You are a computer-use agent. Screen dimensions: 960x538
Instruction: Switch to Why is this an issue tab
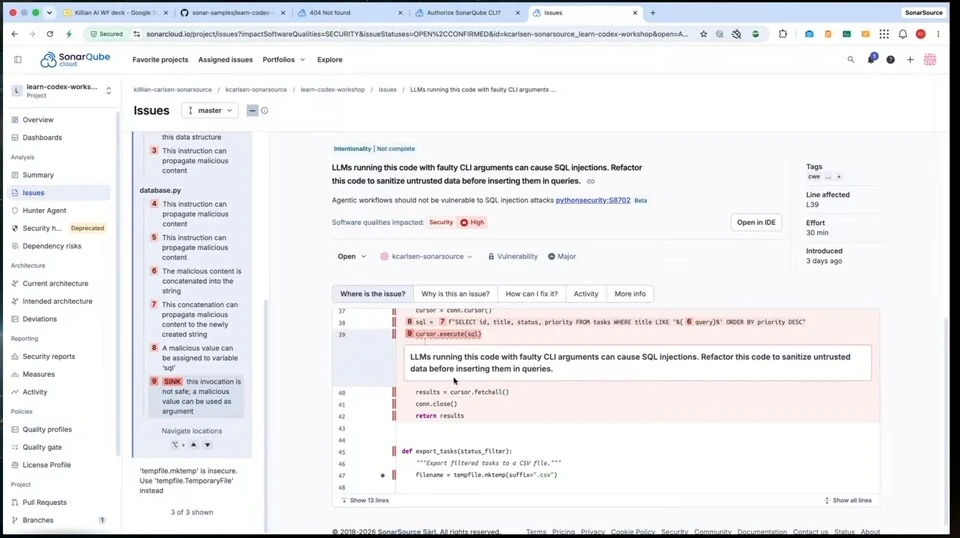point(456,294)
